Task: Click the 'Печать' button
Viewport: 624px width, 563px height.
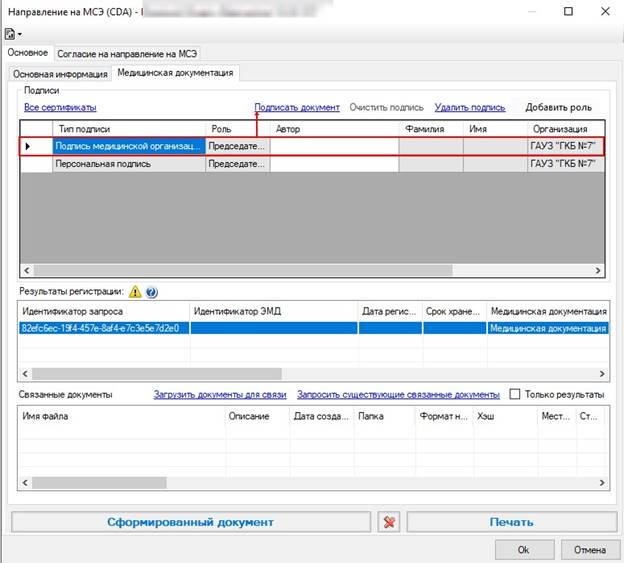Action: tap(511, 522)
